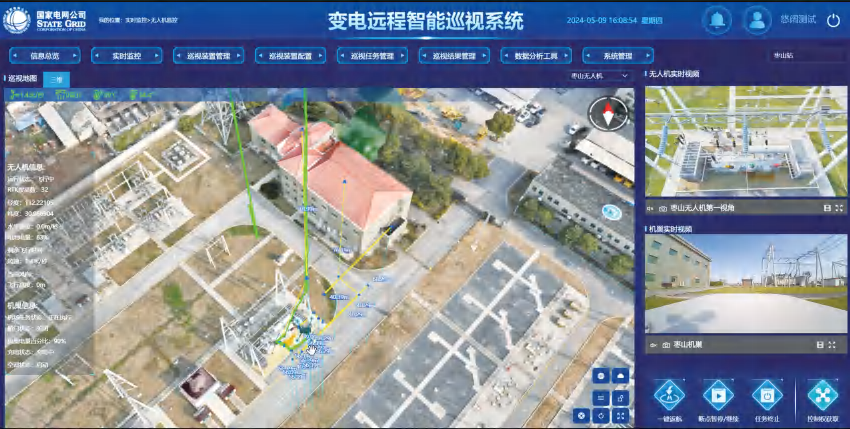Viewport: 850px width, 429px height.
Task: Click the alarm bell notification icon
Action: click(715, 20)
